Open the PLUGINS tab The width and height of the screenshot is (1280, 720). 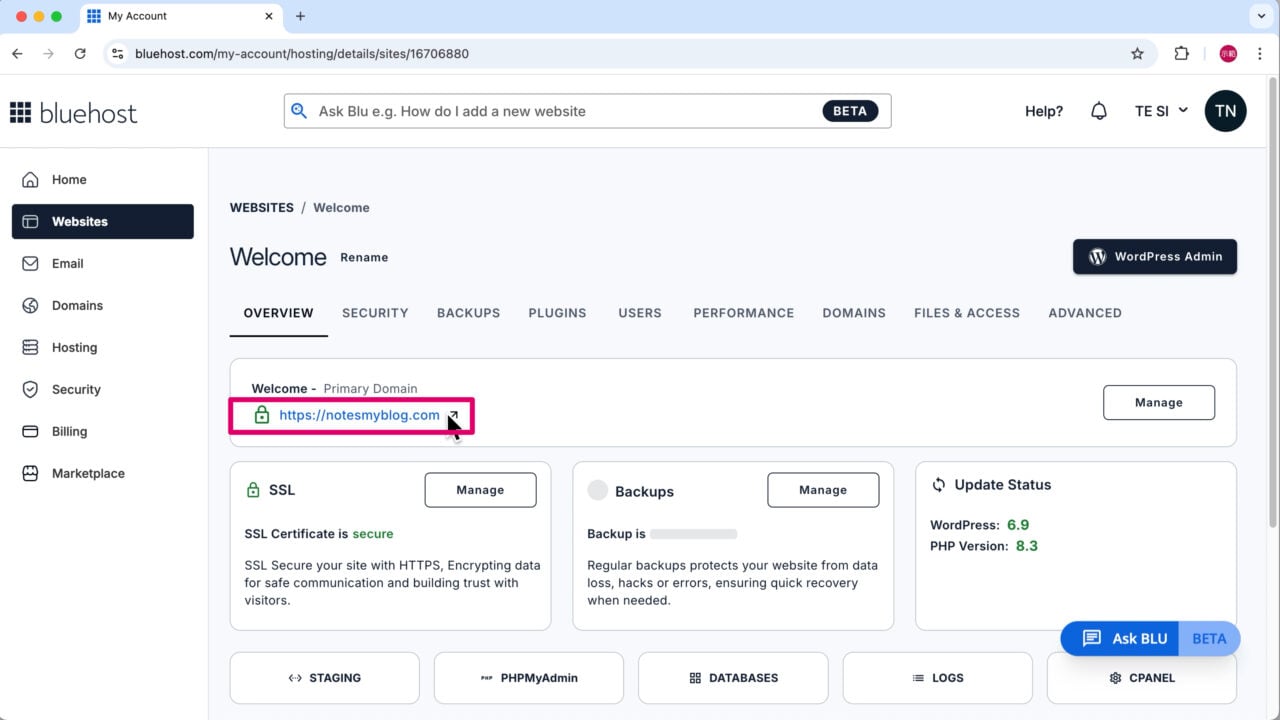[x=557, y=313]
